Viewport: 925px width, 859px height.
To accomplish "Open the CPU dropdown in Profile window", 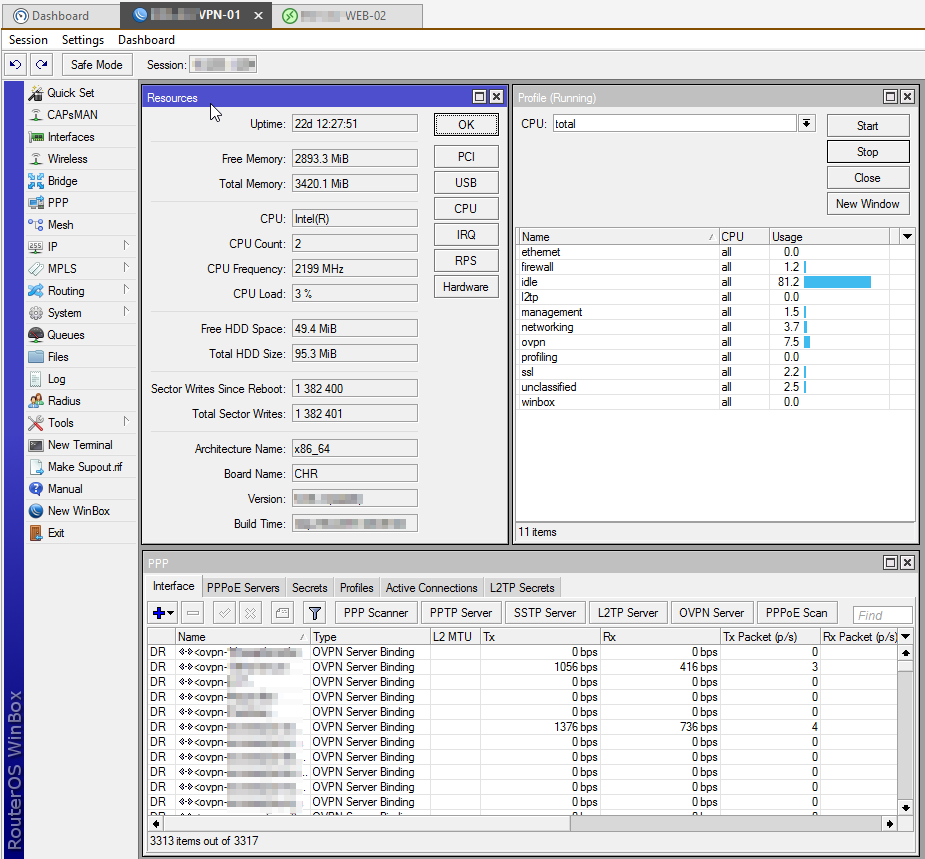I will 806,123.
